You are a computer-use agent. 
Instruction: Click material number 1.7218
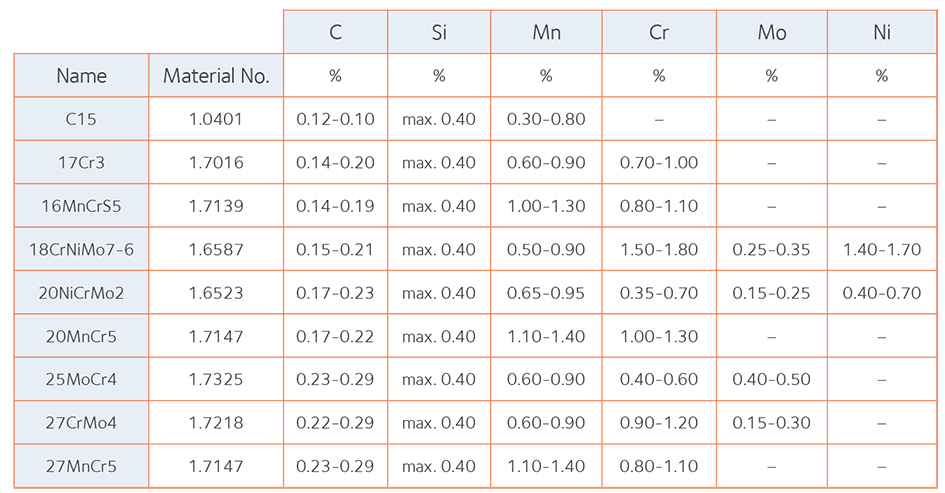pos(216,423)
